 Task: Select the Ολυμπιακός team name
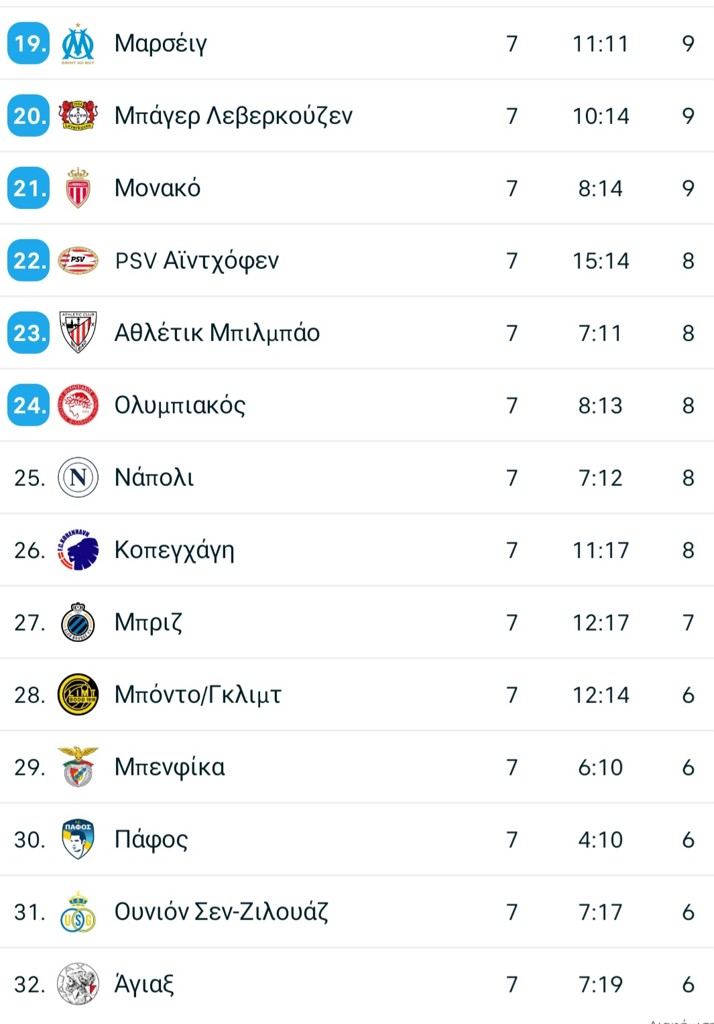coord(179,405)
